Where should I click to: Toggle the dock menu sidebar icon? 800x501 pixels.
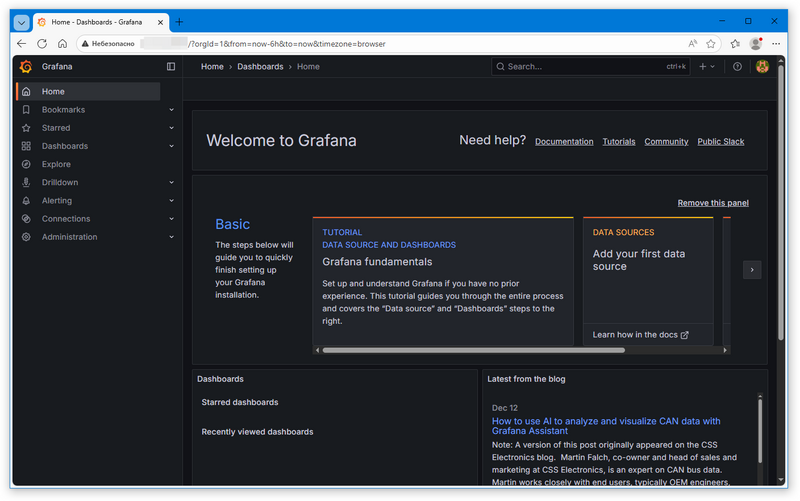pos(171,66)
